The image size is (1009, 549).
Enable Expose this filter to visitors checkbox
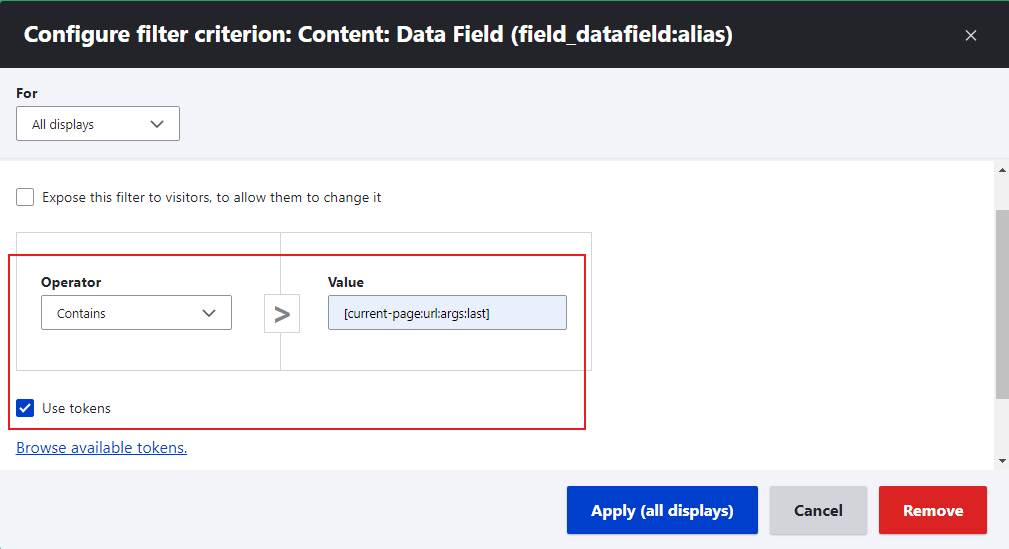[25, 197]
